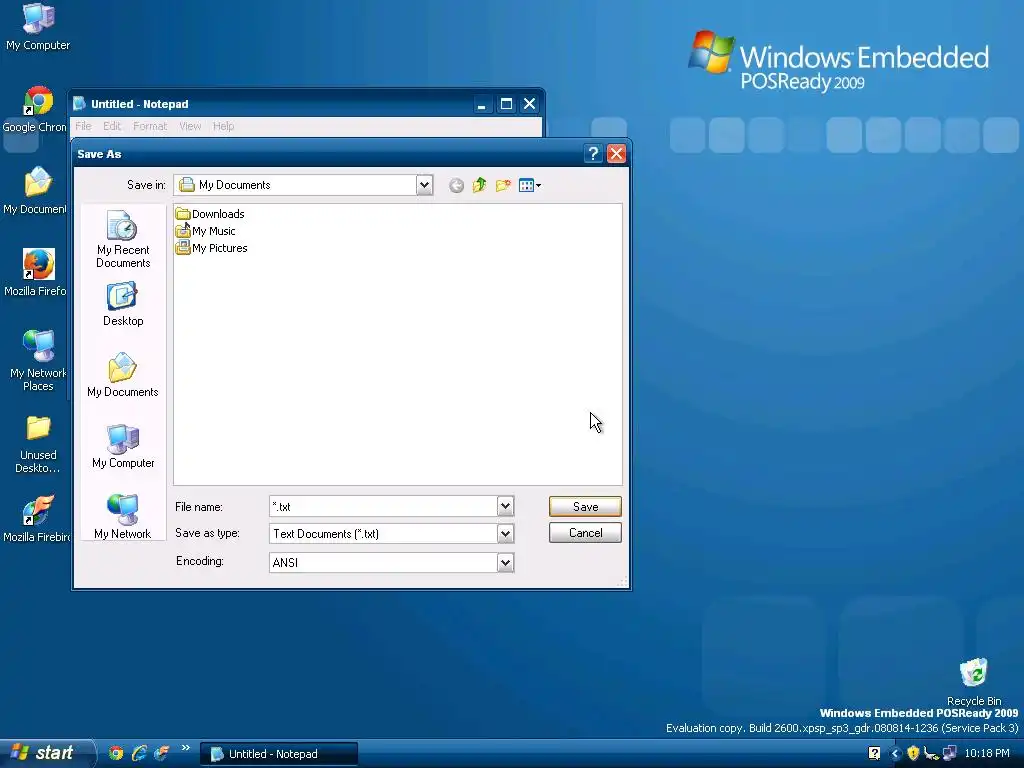Open the Start menu
The image size is (1024, 768).
coord(47,753)
